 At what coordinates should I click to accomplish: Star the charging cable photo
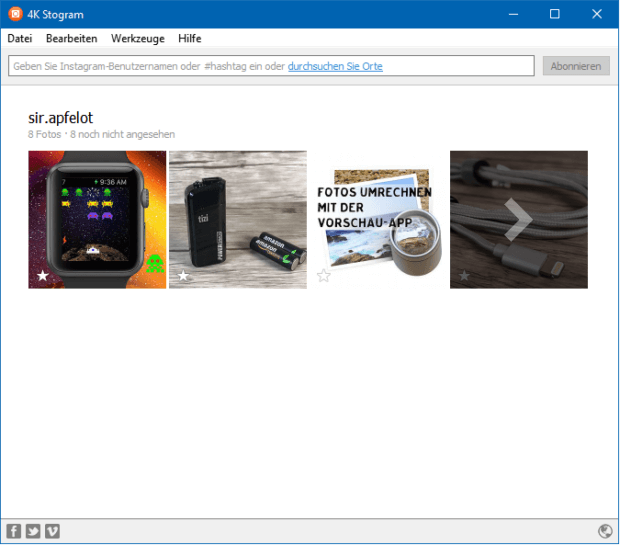464,276
